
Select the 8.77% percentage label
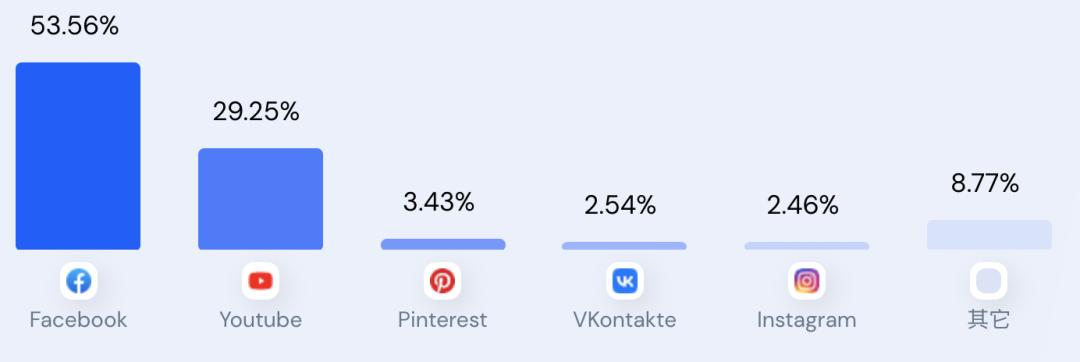click(985, 183)
